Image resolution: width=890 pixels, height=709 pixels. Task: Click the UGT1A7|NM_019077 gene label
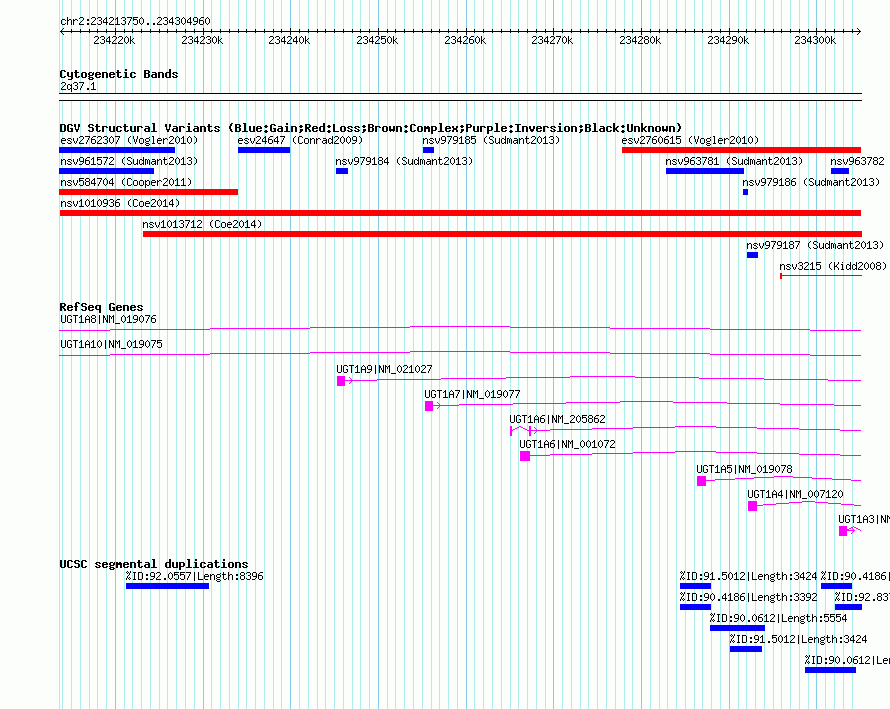(472, 394)
